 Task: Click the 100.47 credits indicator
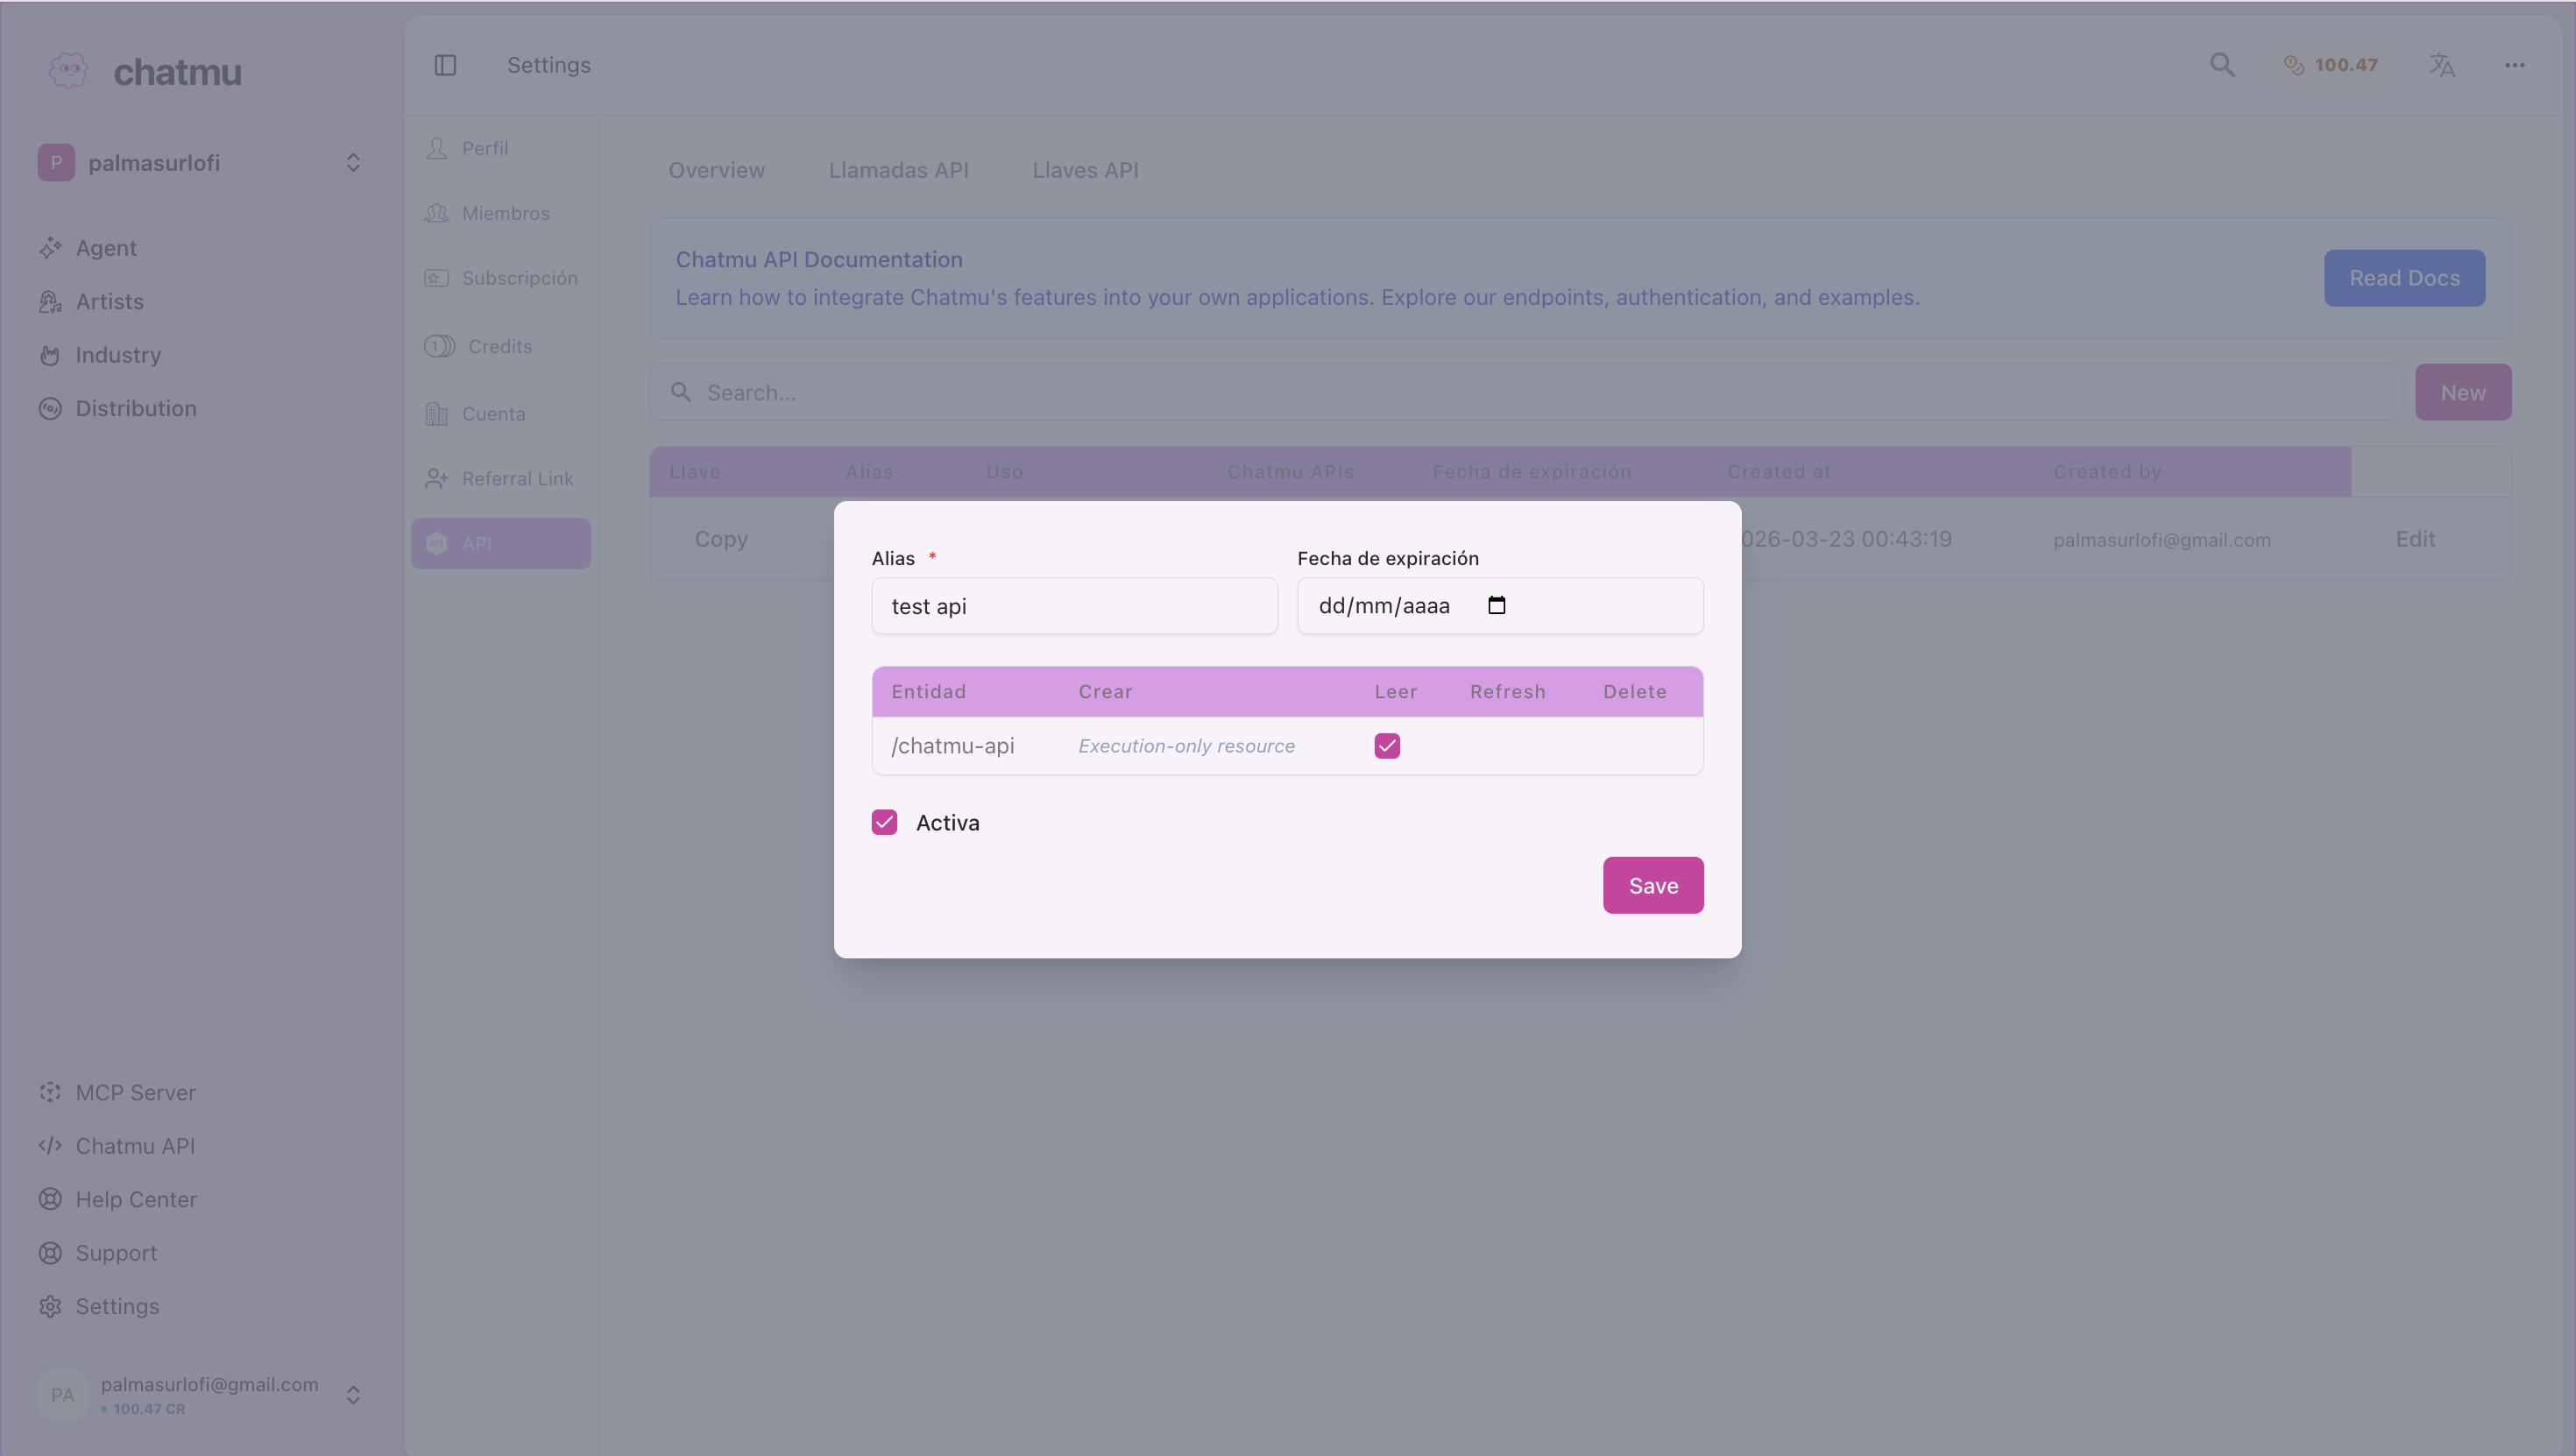coord(2331,64)
